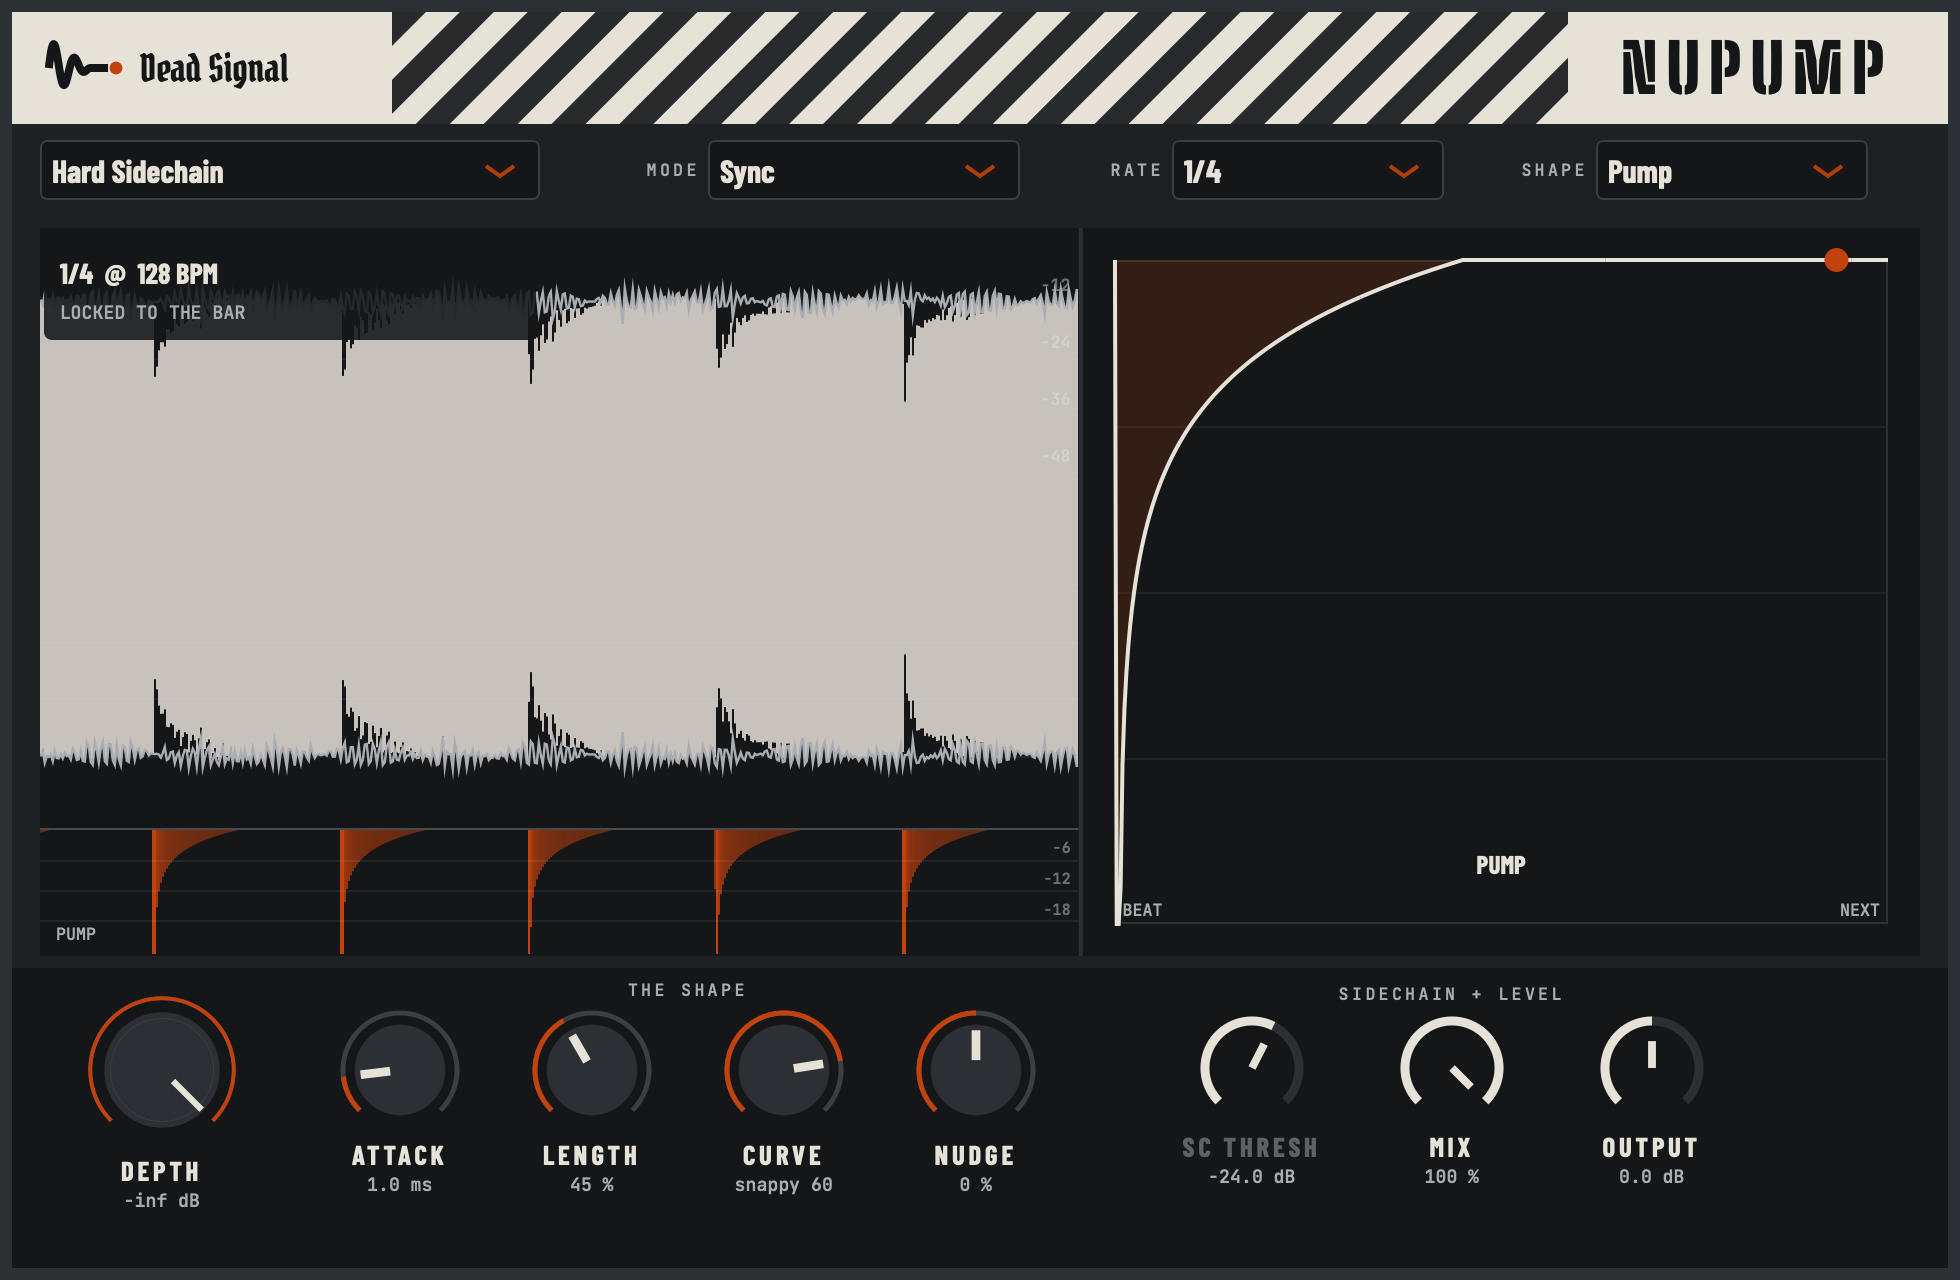Image resolution: width=1960 pixels, height=1280 pixels.
Task: Open the Shape dropdown set to Pump
Action: coord(1731,171)
